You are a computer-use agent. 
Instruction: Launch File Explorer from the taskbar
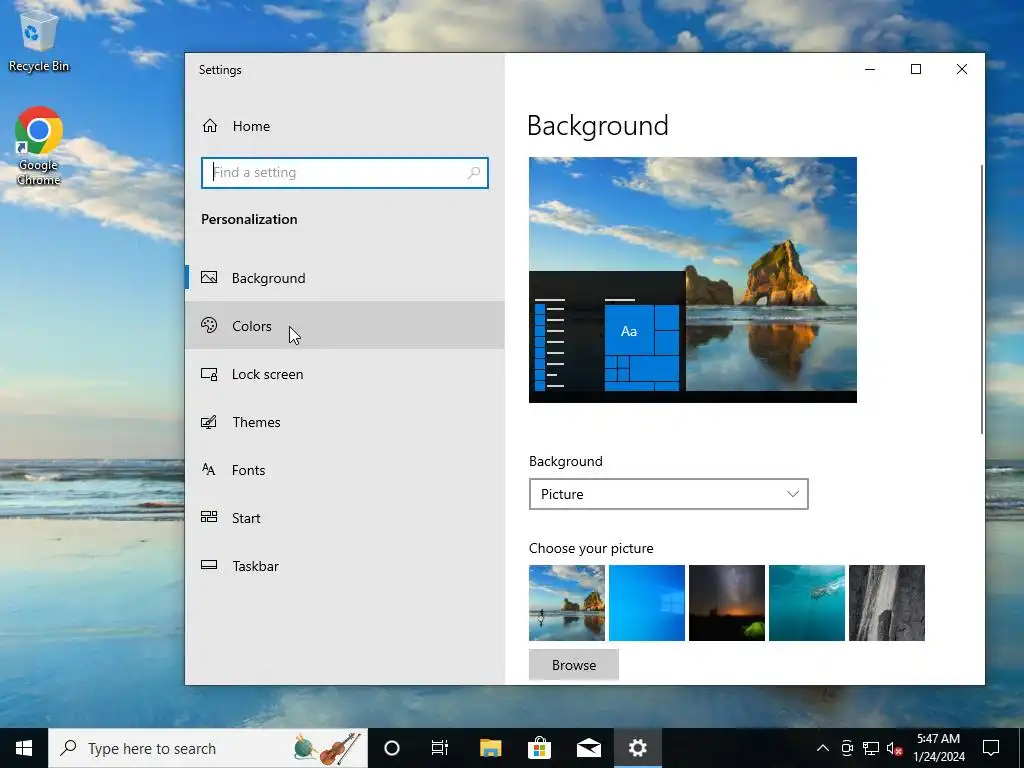(490, 748)
